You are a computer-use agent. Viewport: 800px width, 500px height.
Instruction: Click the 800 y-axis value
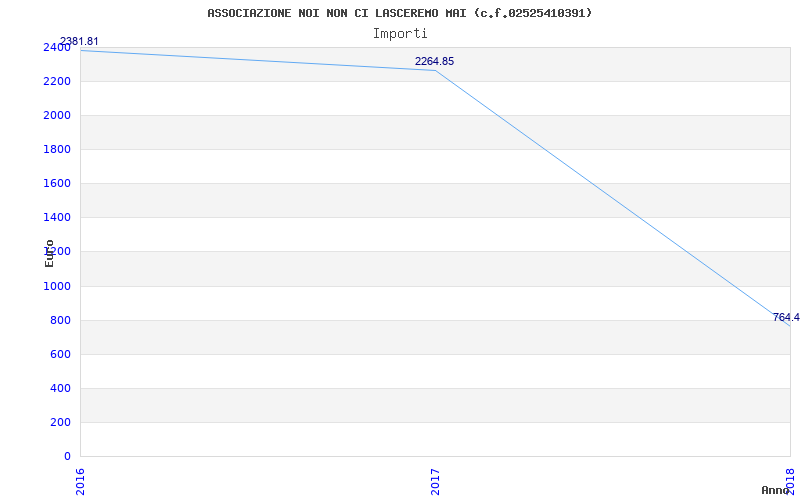pos(61,320)
